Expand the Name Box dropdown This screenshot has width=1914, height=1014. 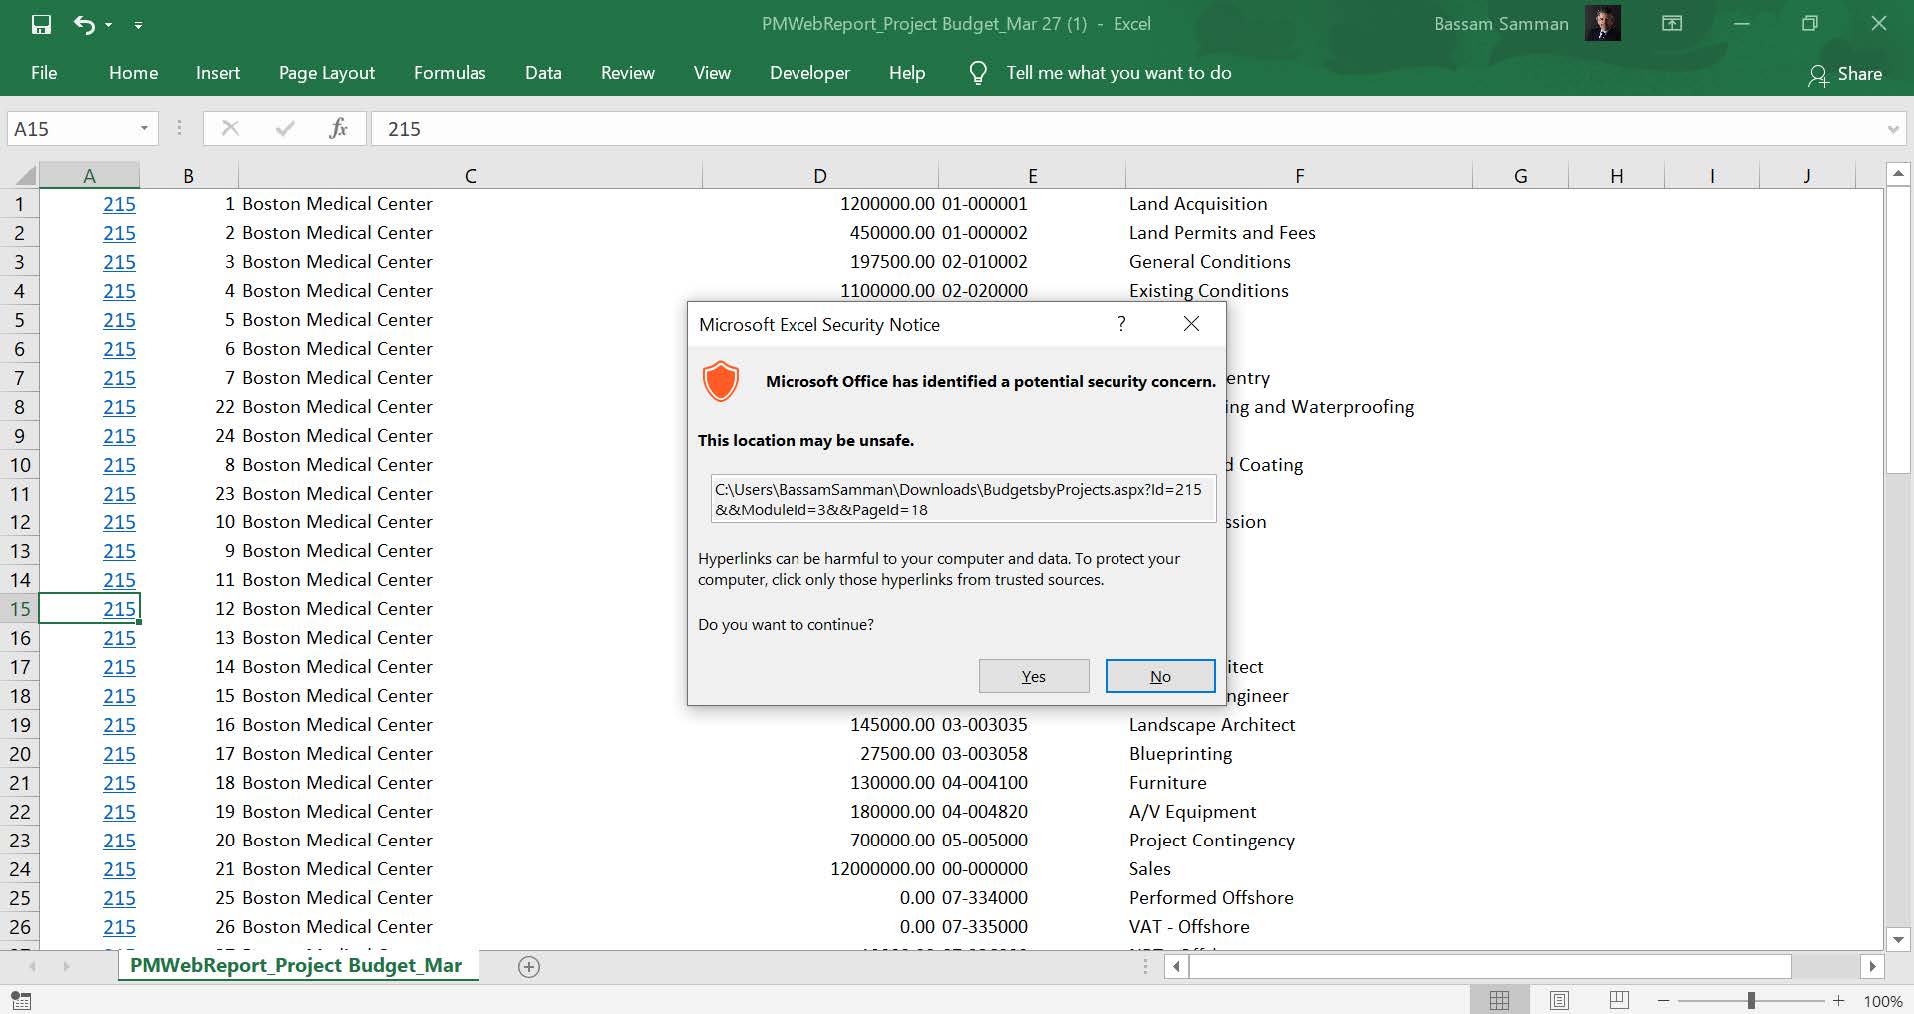click(x=144, y=128)
